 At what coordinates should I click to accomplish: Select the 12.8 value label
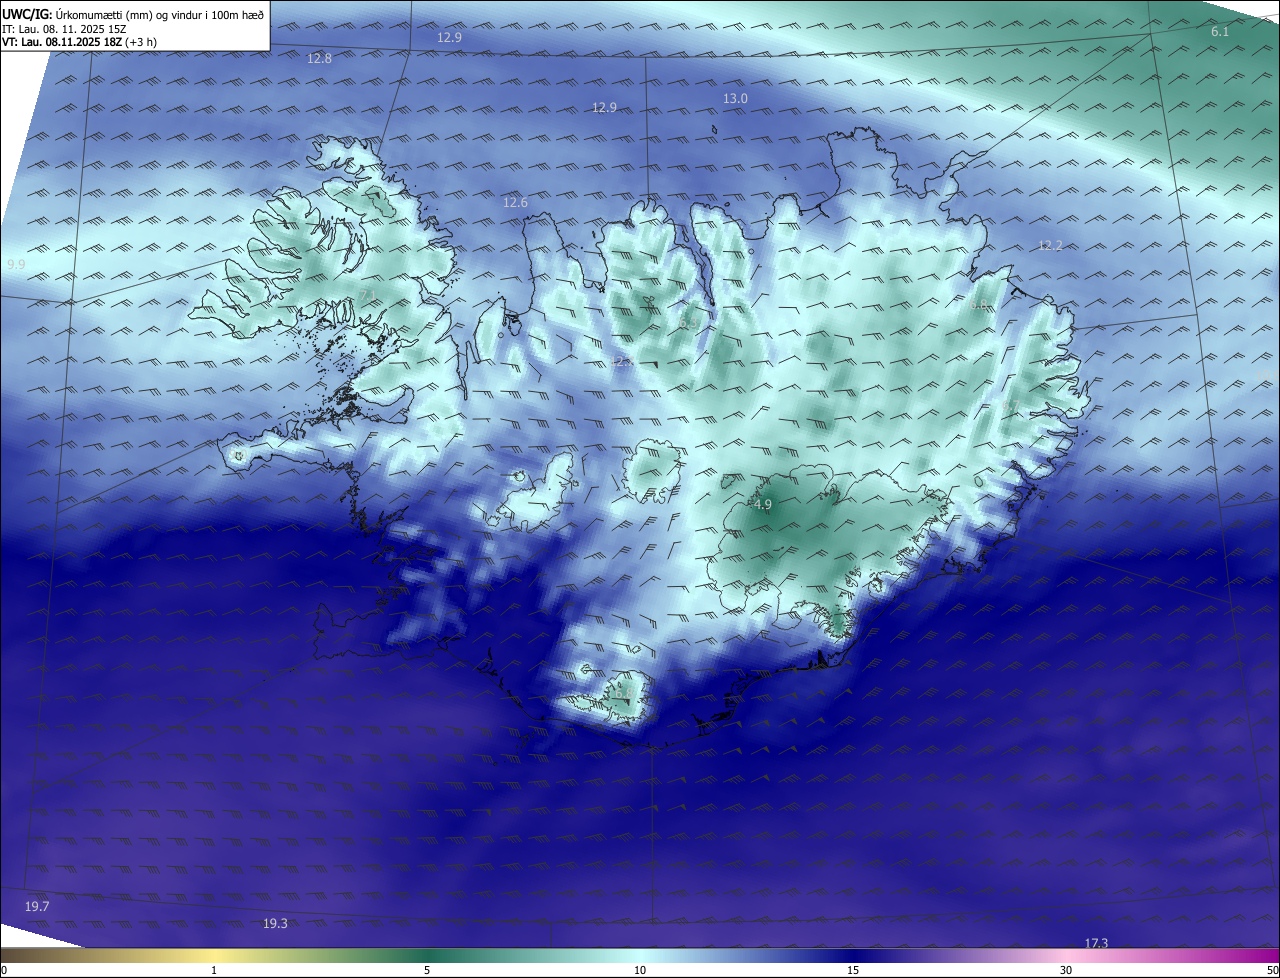[x=319, y=59]
